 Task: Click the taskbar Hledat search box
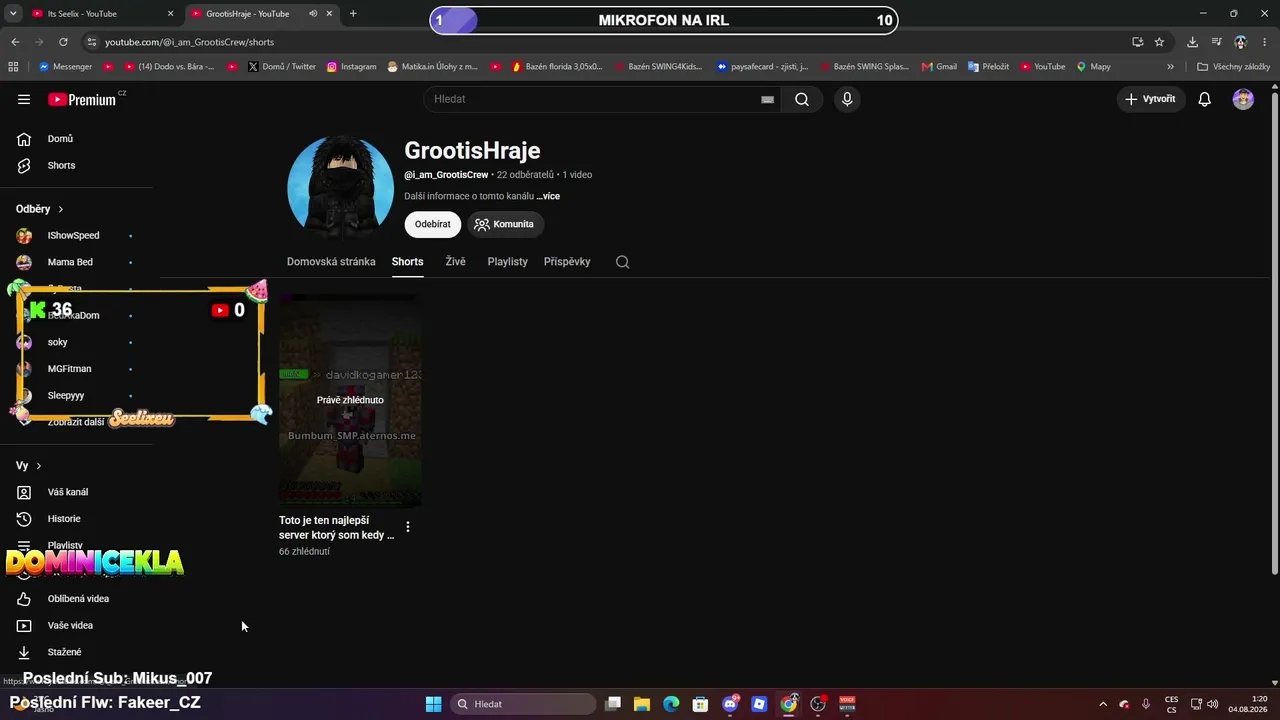[523, 704]
